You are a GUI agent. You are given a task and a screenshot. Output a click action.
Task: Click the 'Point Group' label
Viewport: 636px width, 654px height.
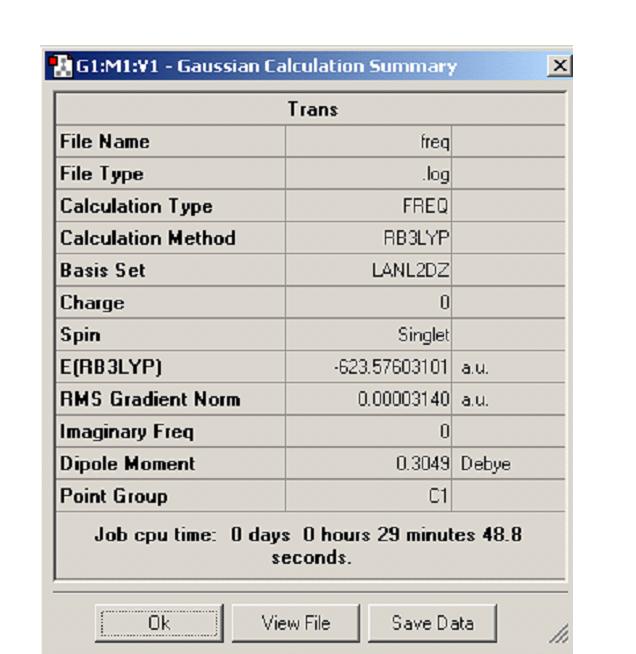114,496
